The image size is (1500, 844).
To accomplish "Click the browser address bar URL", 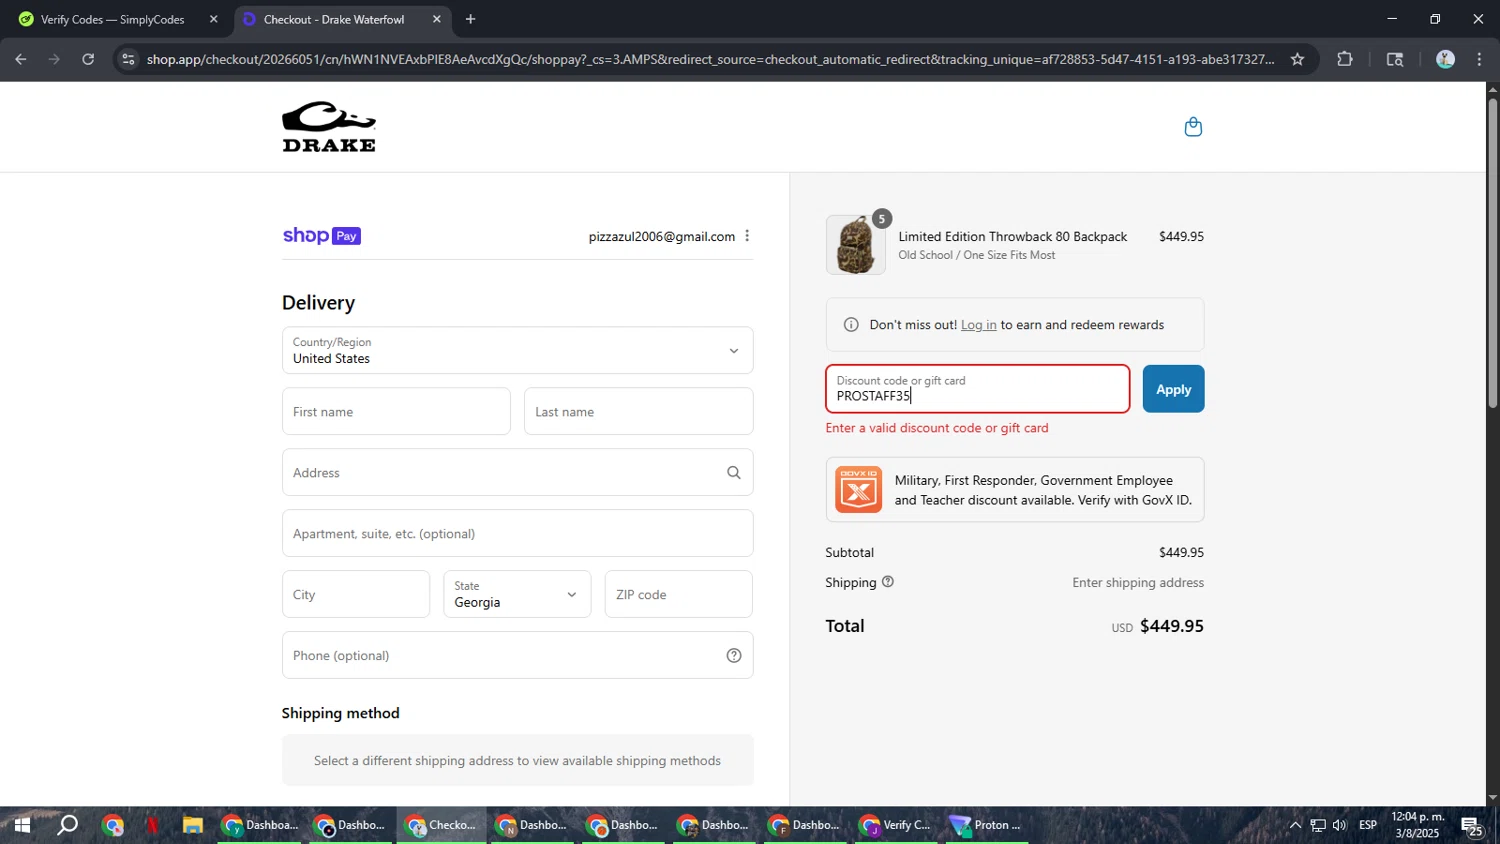I will 710,59.
